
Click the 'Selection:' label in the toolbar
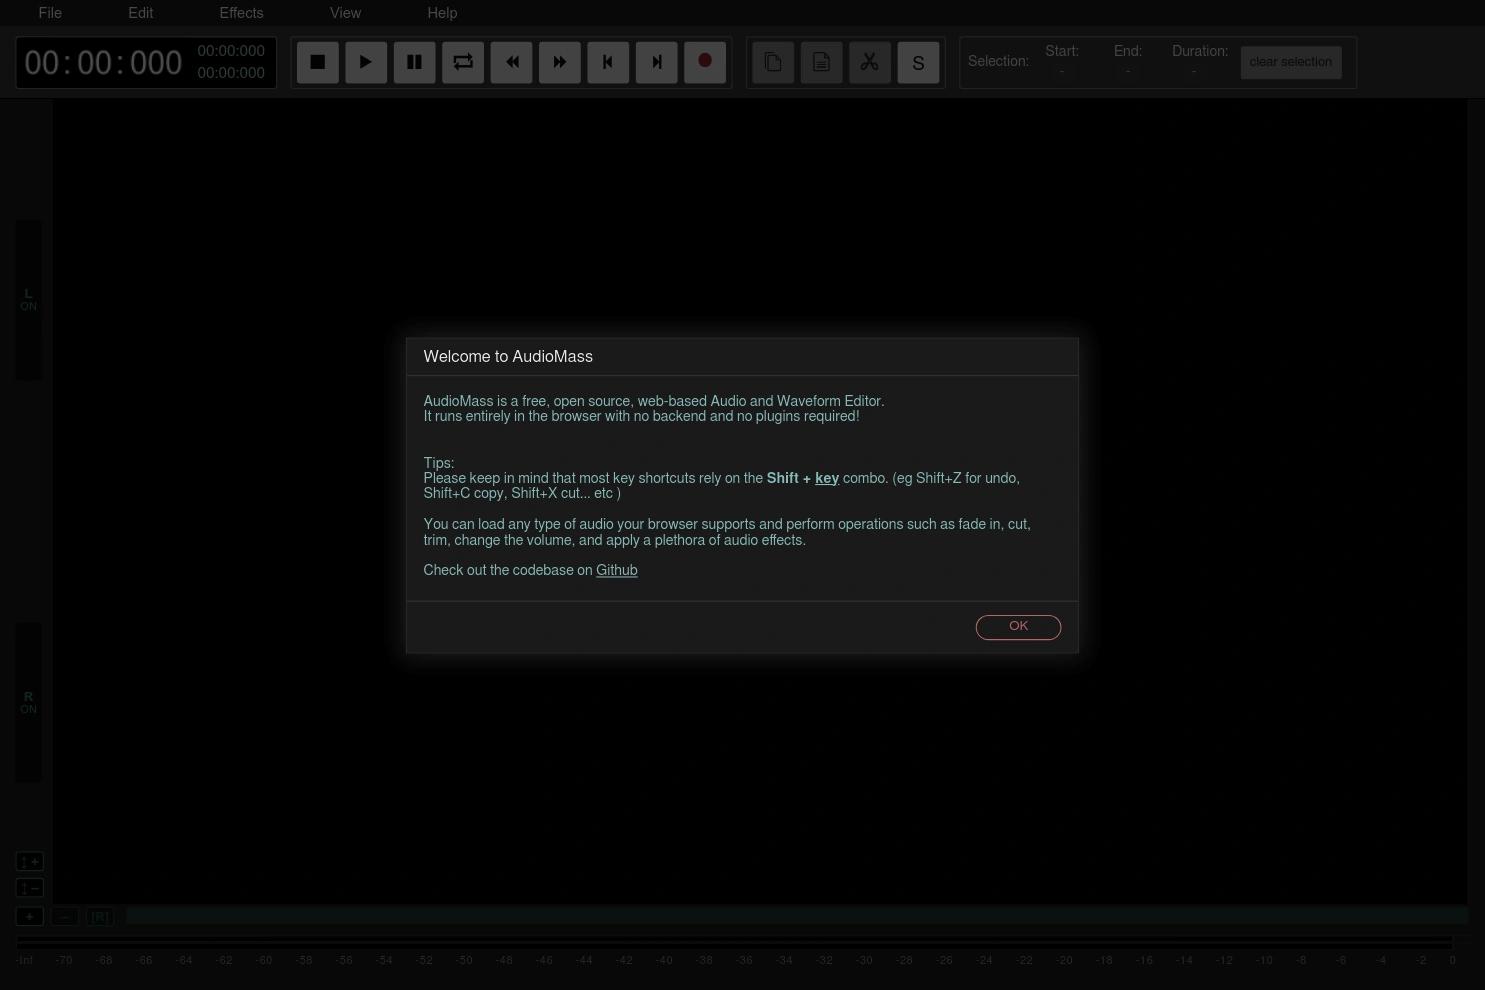coord(998,61)
